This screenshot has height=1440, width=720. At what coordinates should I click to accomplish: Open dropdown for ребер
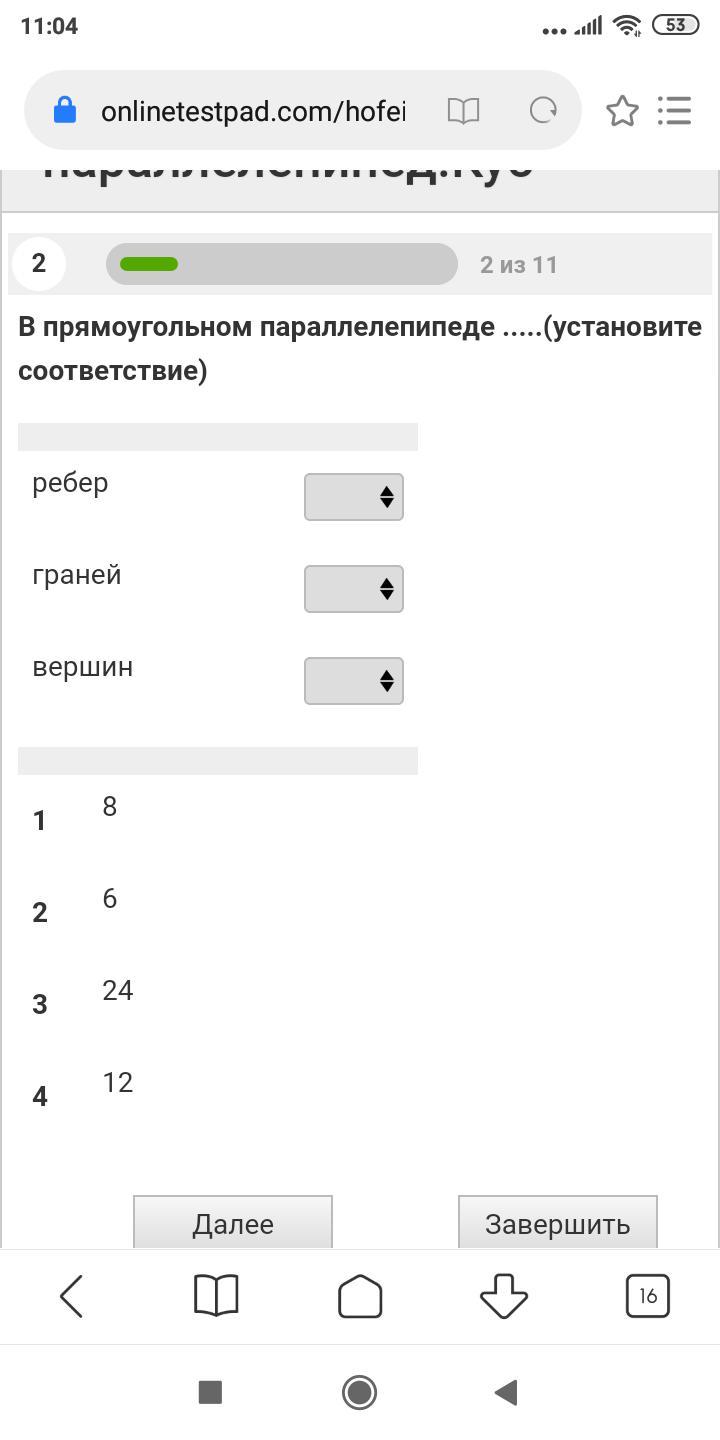[x=354, y=497]
